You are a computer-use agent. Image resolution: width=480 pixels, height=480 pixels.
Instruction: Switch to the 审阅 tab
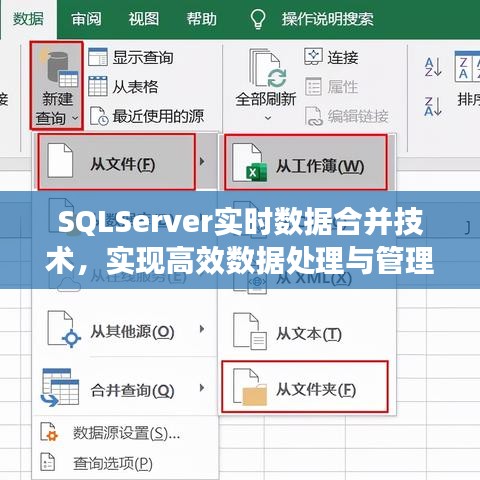[86, 19]
